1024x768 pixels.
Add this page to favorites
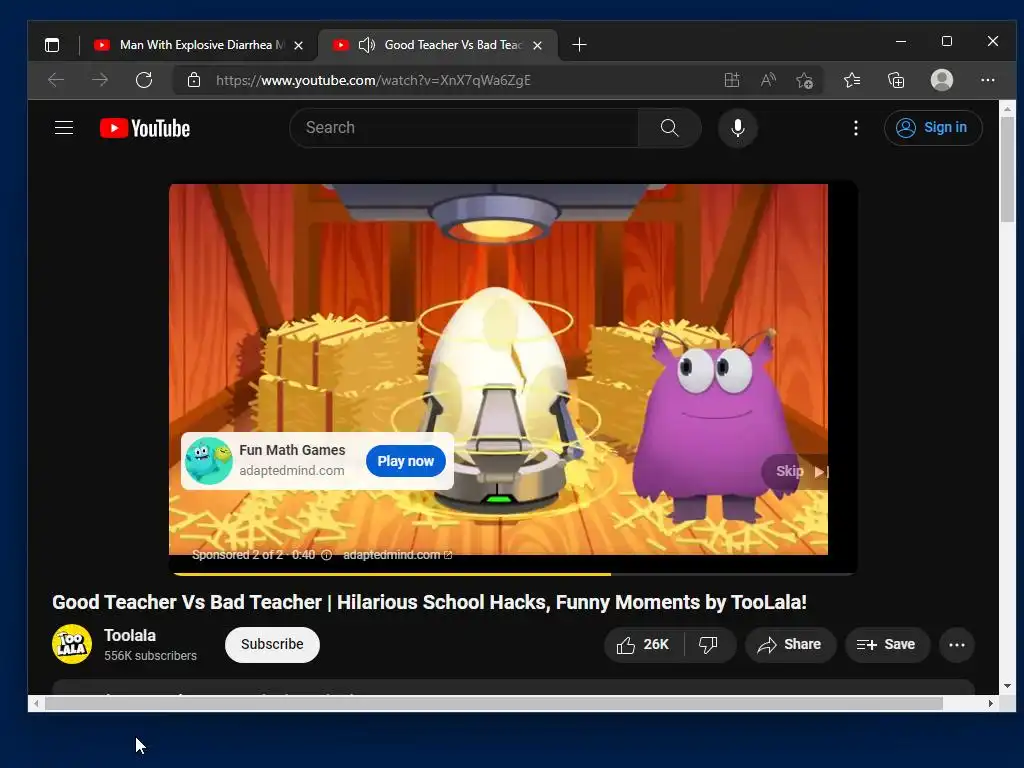point(805,80)
